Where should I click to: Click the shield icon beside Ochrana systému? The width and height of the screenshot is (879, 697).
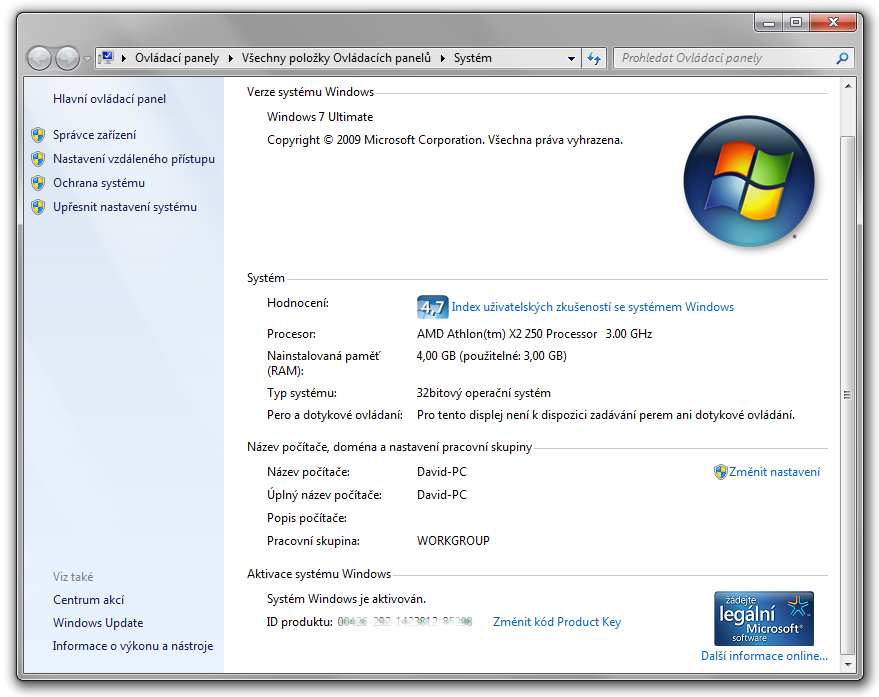pos(38,183)
